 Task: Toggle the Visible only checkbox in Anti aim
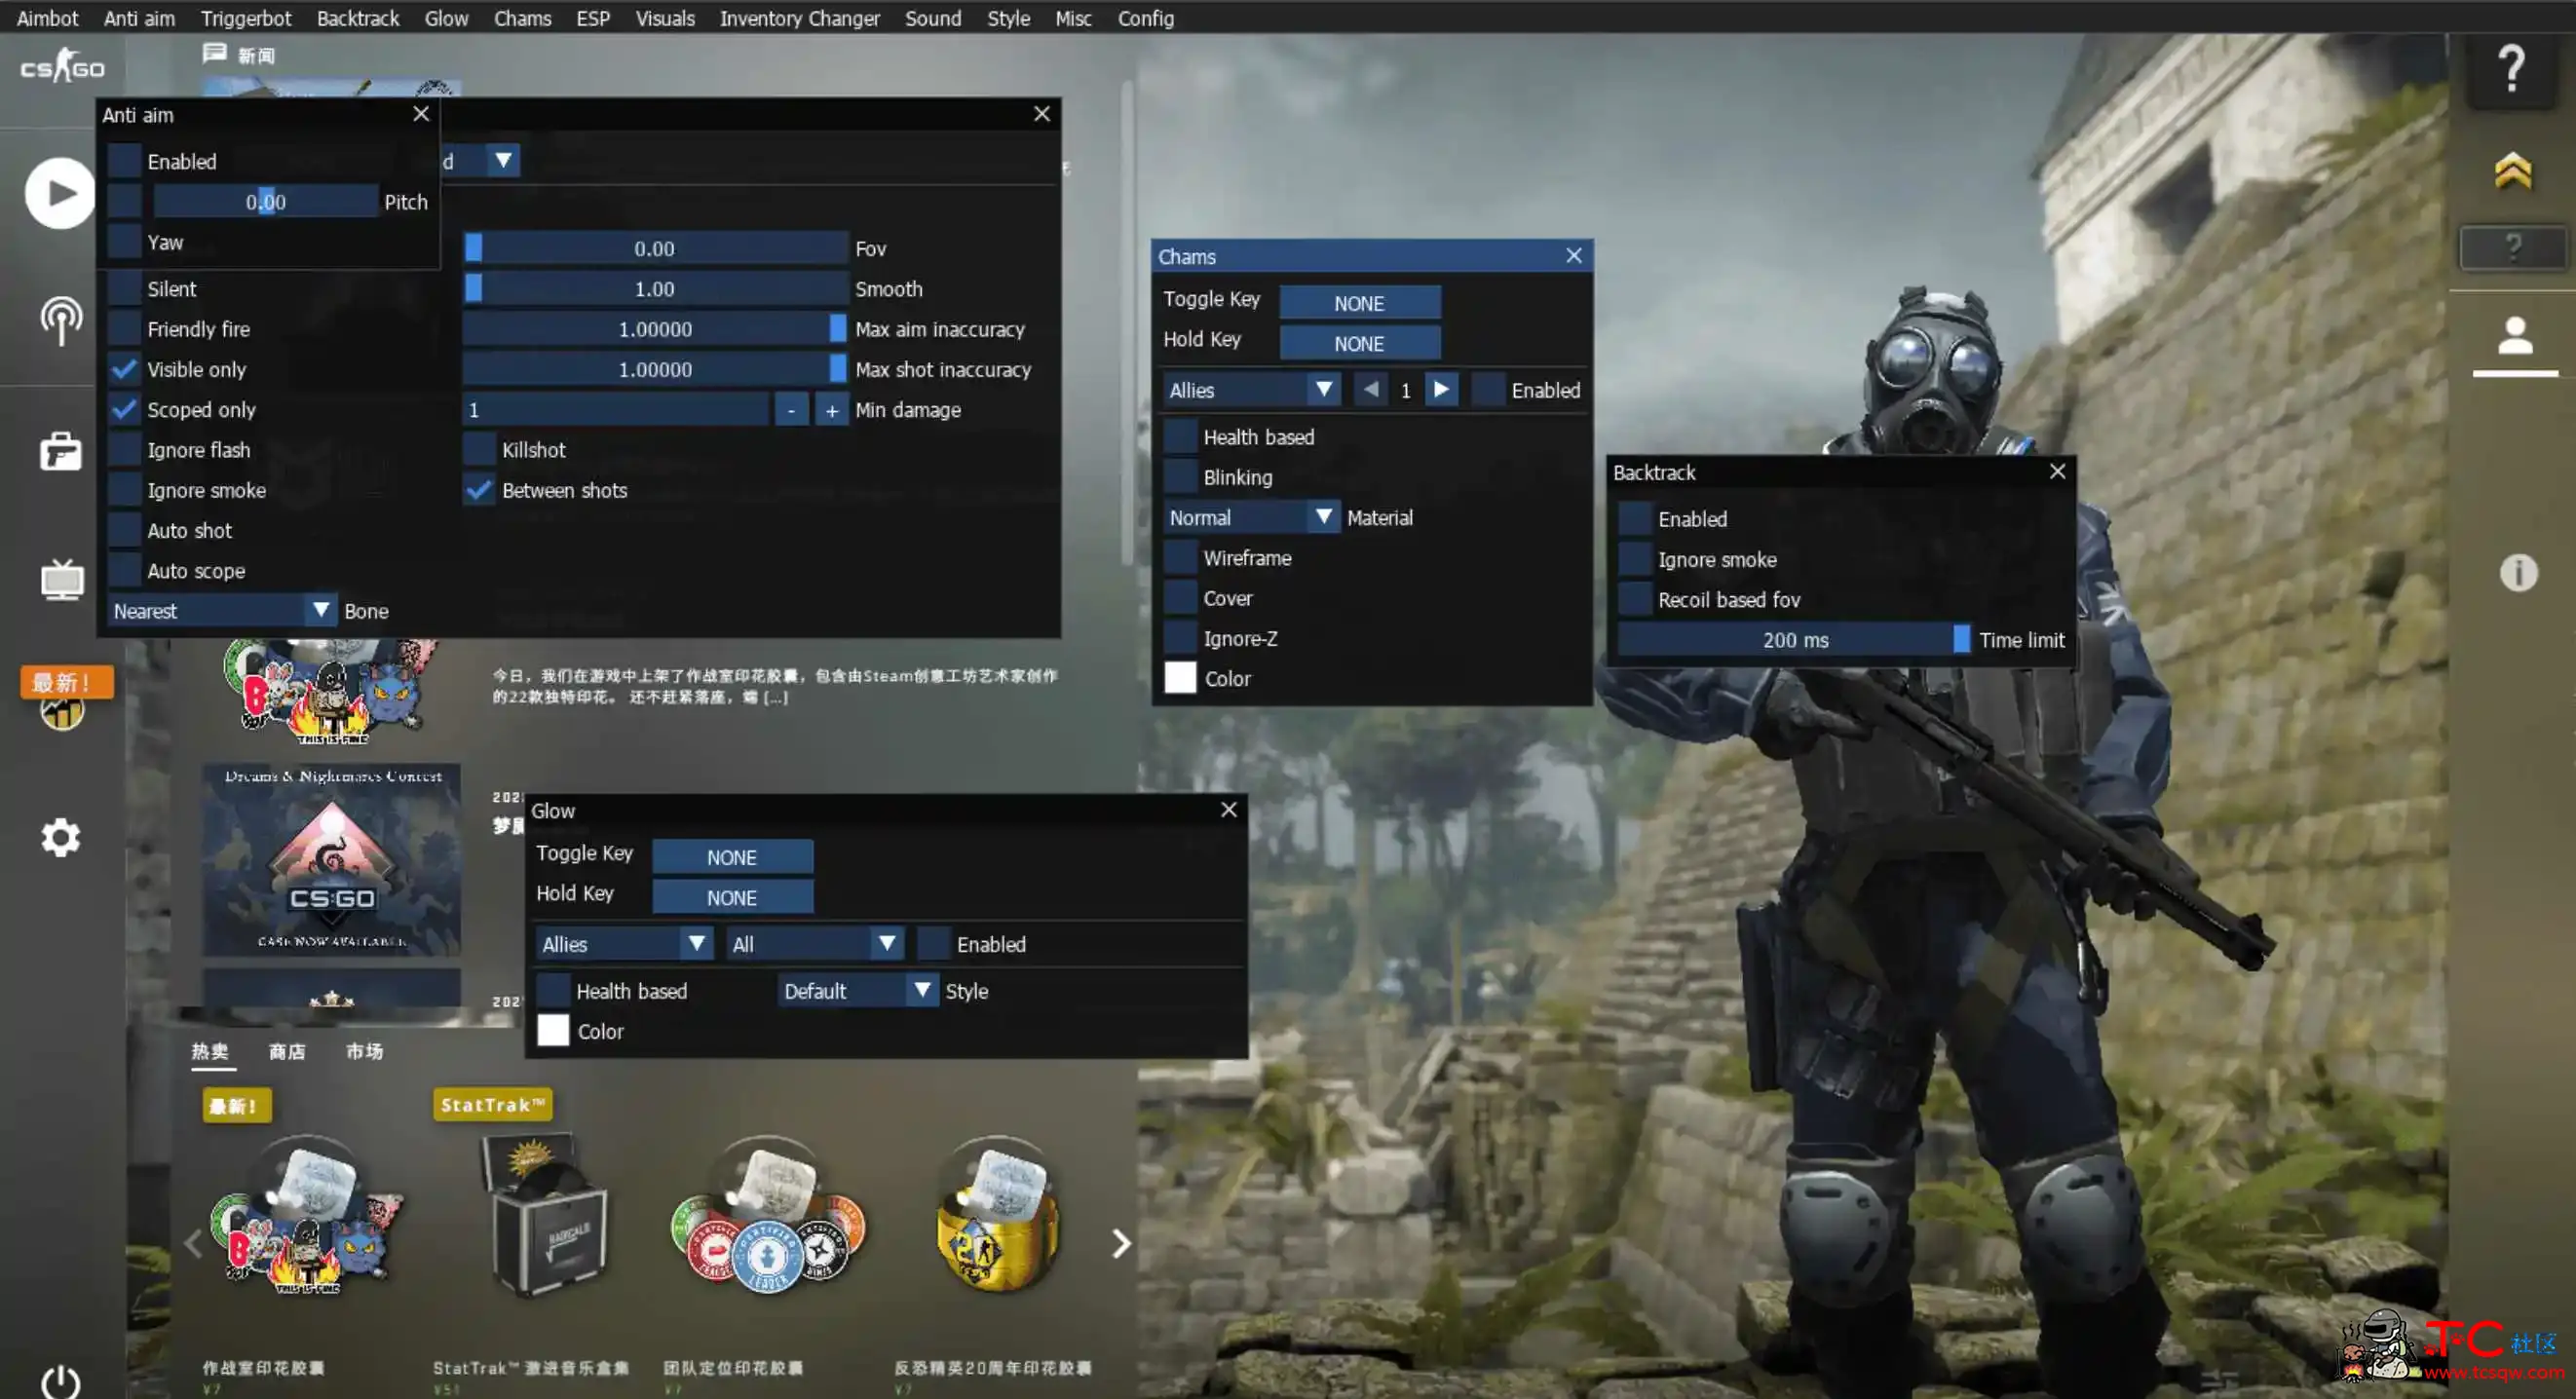[x=126, y=368]
